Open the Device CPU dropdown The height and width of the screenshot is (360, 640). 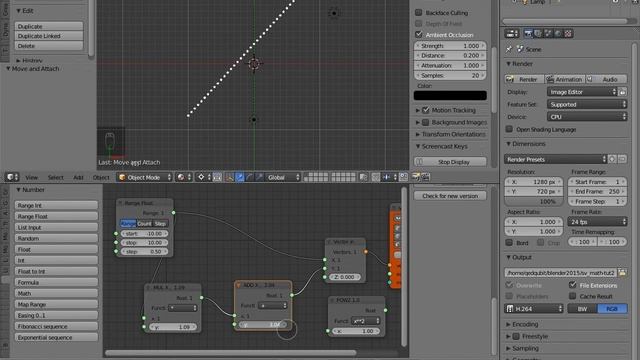(587, 117)
